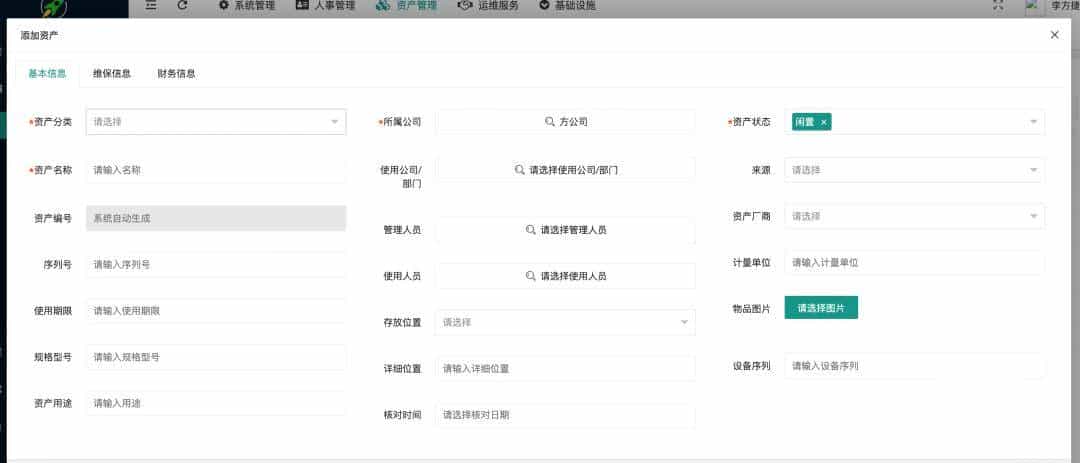Open the 系统管理 menu
The width and height of the screenshot is (1080, 463).
[x=247, y=6]
